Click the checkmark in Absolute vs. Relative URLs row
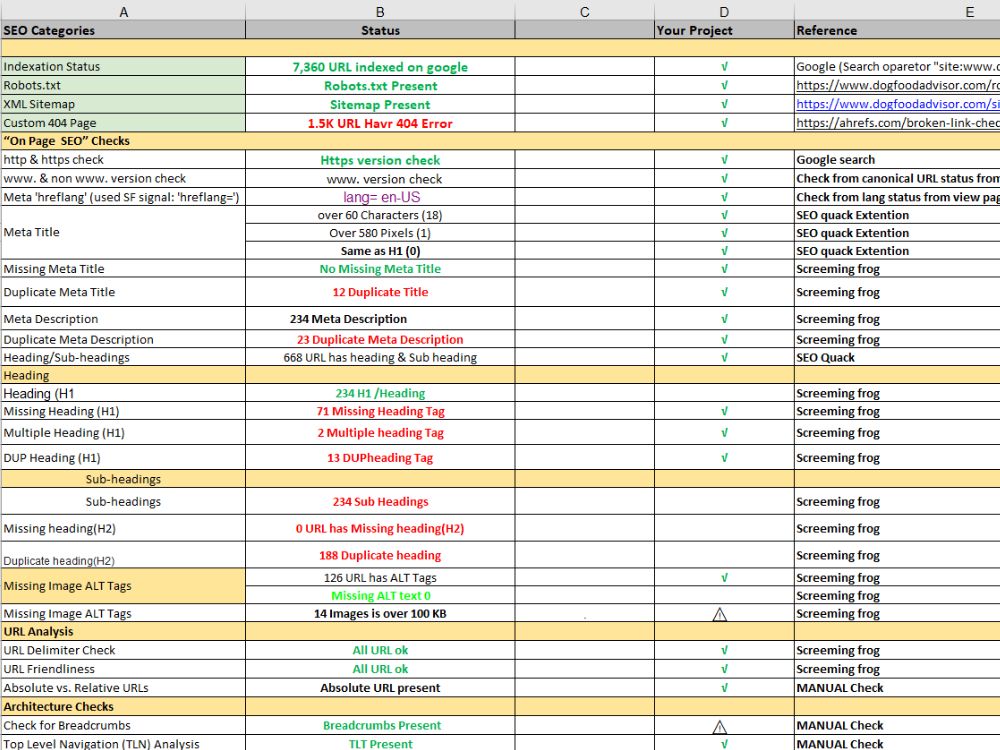This screenshot has height=750, width=1000. click(724, 688)
